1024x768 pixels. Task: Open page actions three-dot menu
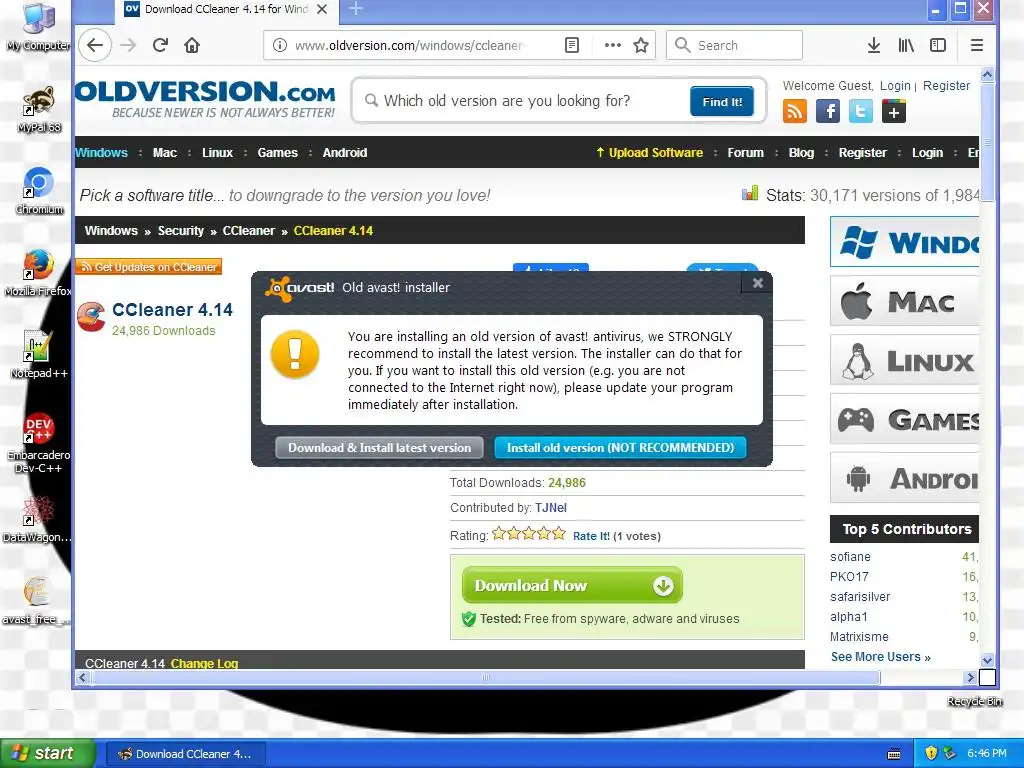612,45
